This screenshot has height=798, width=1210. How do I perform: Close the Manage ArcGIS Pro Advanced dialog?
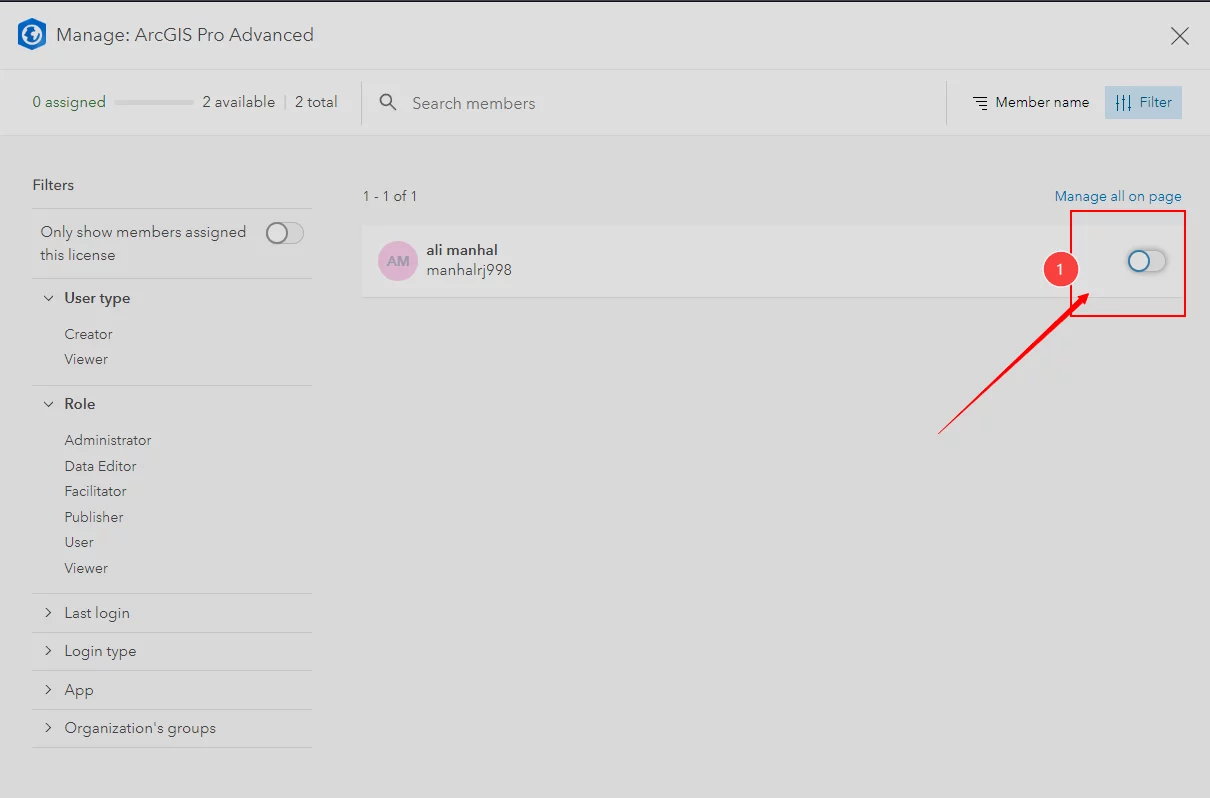pyautogui.click(x=1180, y=36)
